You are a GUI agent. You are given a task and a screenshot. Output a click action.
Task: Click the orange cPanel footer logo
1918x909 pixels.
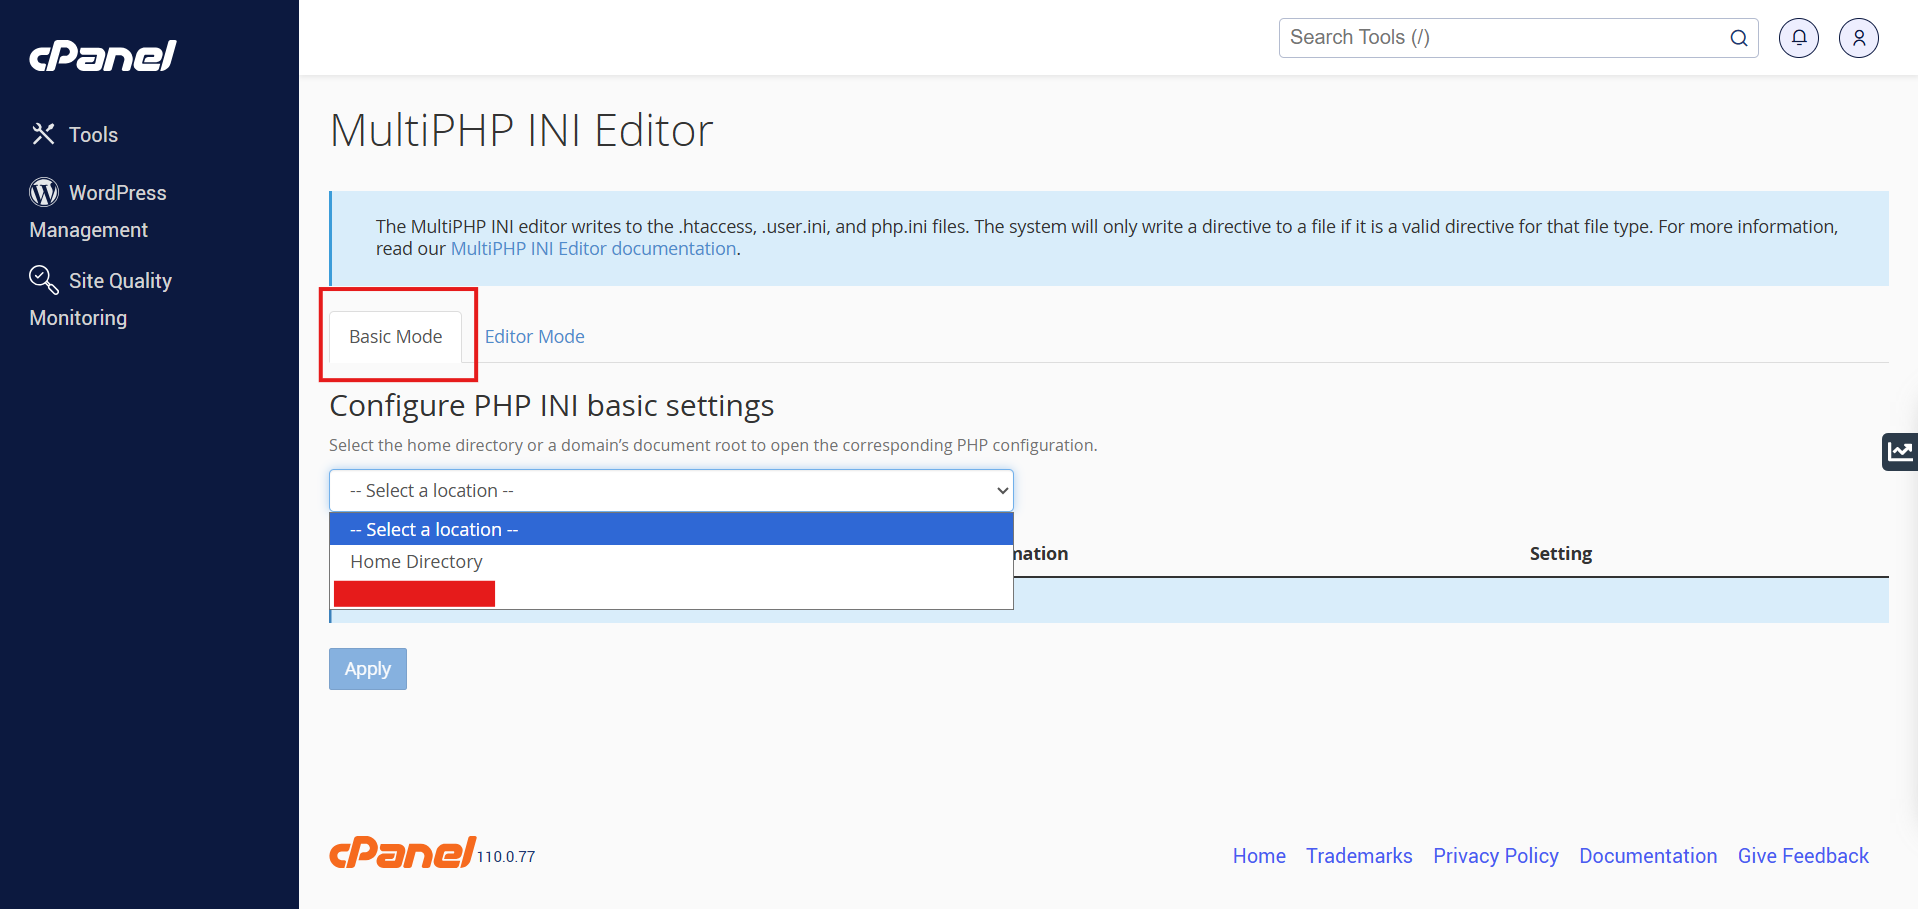click(402, 853)
